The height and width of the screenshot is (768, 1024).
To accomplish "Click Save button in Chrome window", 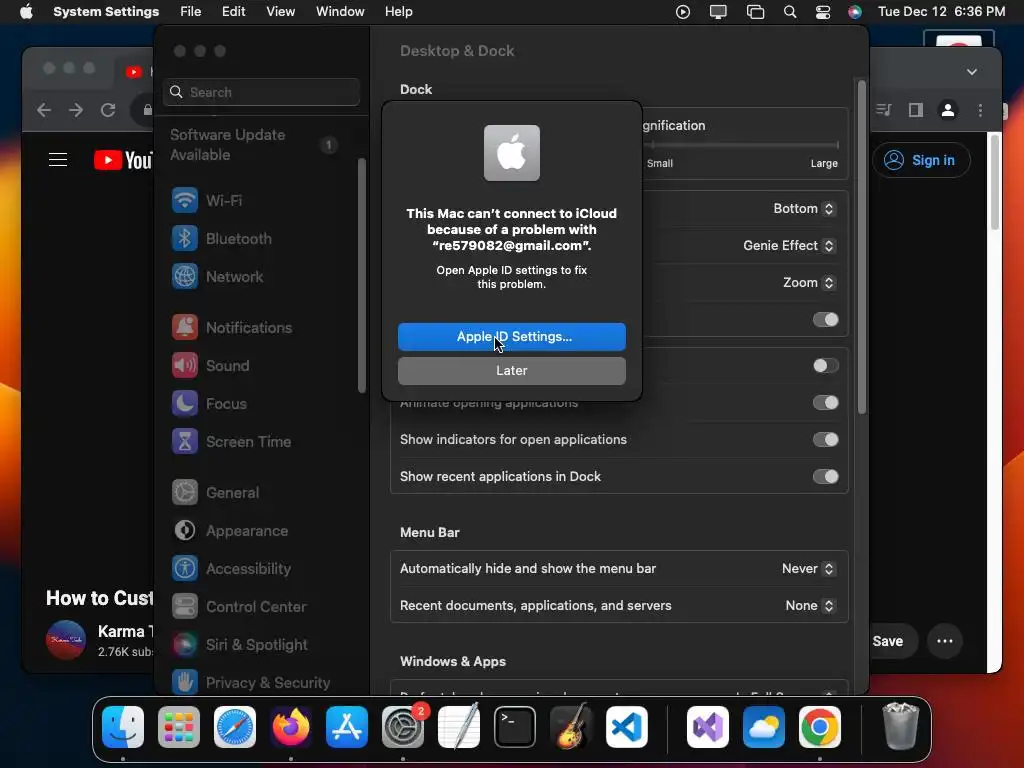I will tap(891, 641).
